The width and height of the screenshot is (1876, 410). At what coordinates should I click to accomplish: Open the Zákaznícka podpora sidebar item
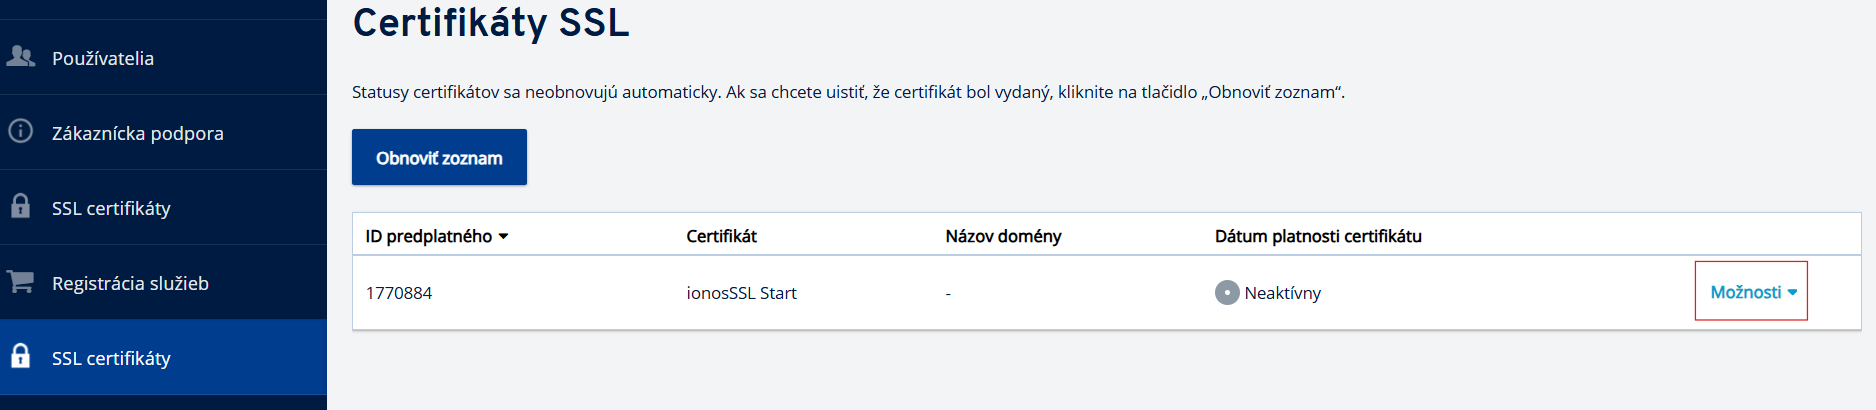click(137, 133)
